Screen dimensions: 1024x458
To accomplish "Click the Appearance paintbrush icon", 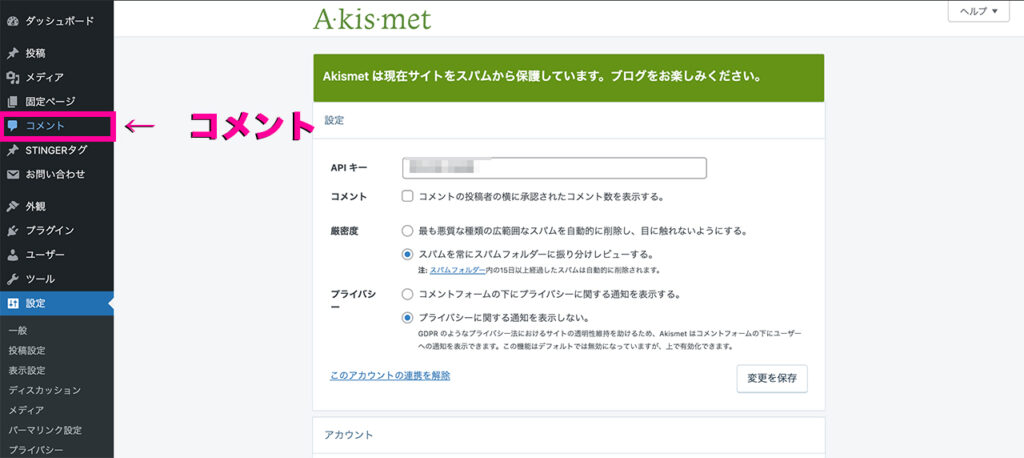I will tap(12, 206).
